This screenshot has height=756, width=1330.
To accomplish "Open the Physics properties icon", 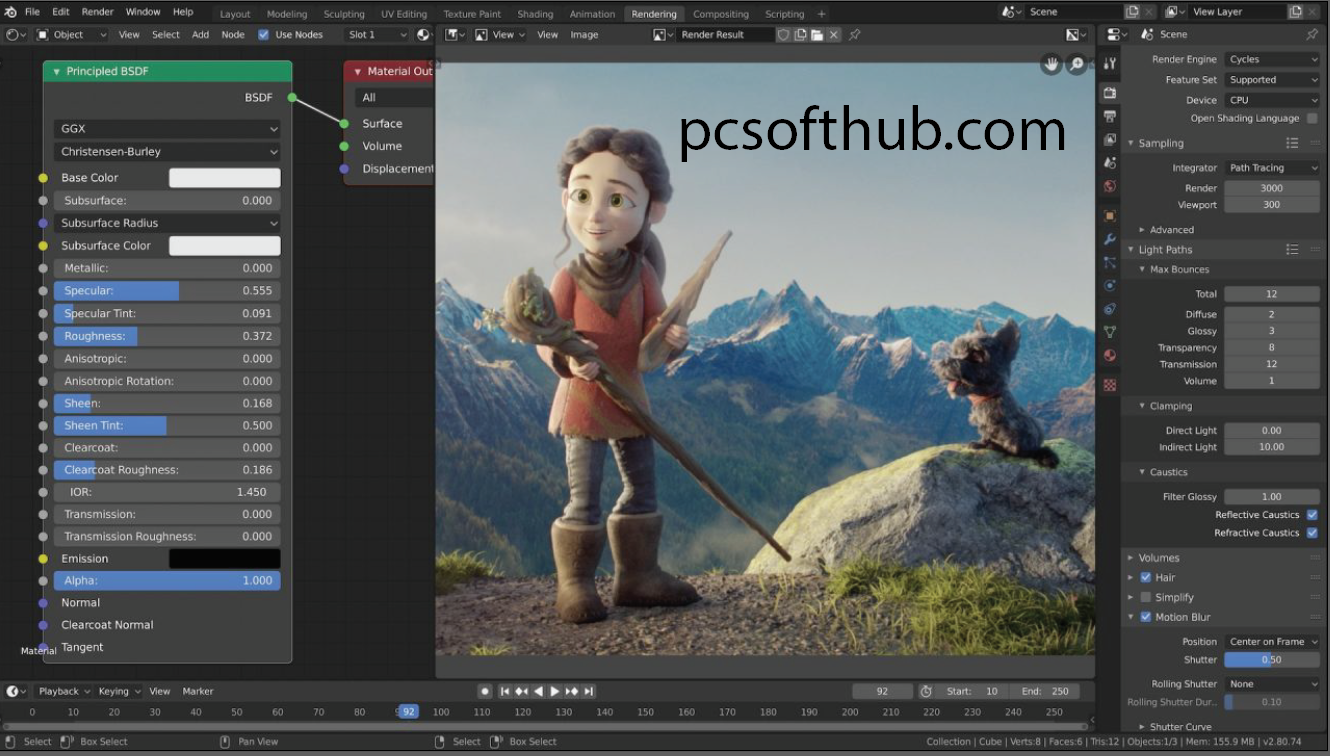I will [x=1109, y=286].
